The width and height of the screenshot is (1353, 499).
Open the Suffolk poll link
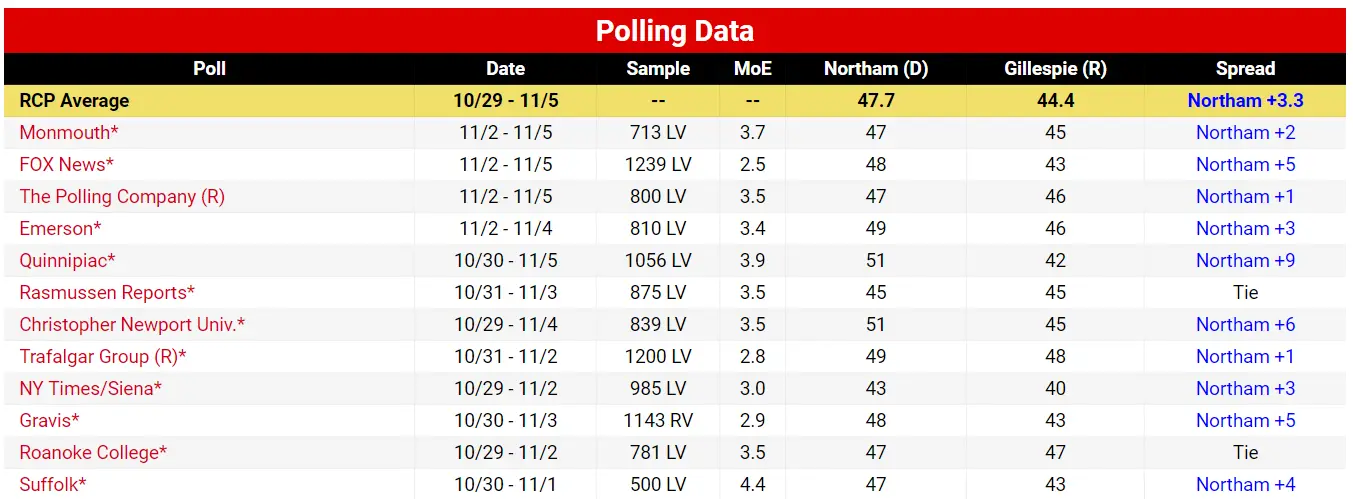coord(53,485)
